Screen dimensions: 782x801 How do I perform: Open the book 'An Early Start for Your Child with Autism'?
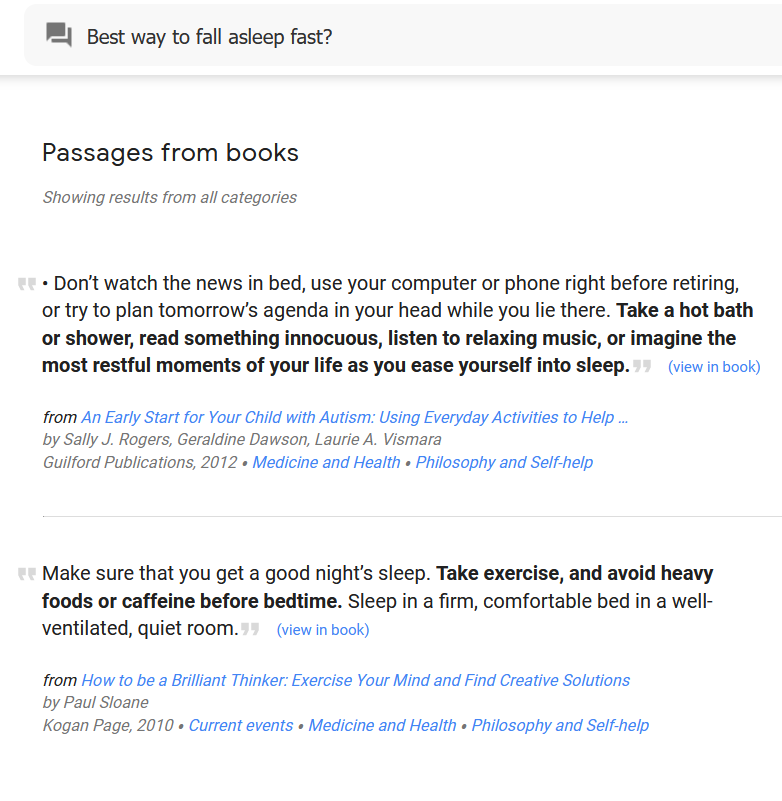pos(353,417)
